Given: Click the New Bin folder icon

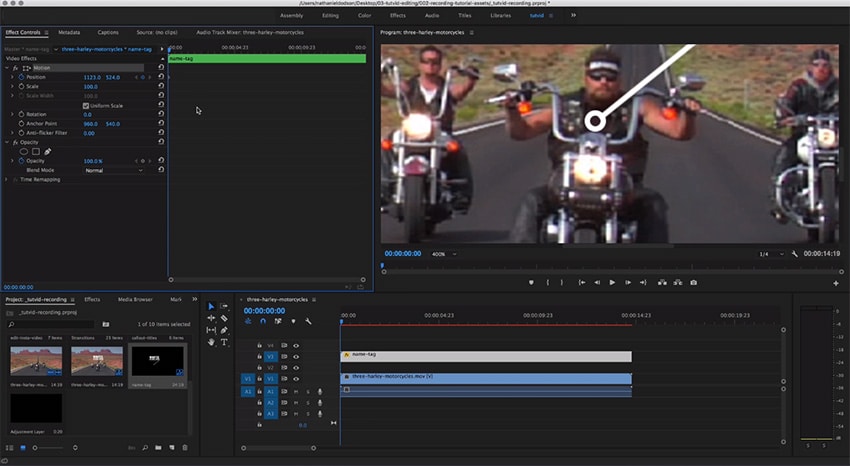Looking at the screenshot, I should [x=158, y=447].
